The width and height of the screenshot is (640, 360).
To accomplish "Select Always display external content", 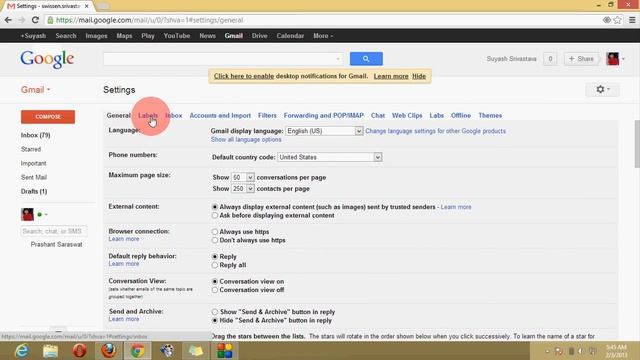I will click(x=215, y=207).
